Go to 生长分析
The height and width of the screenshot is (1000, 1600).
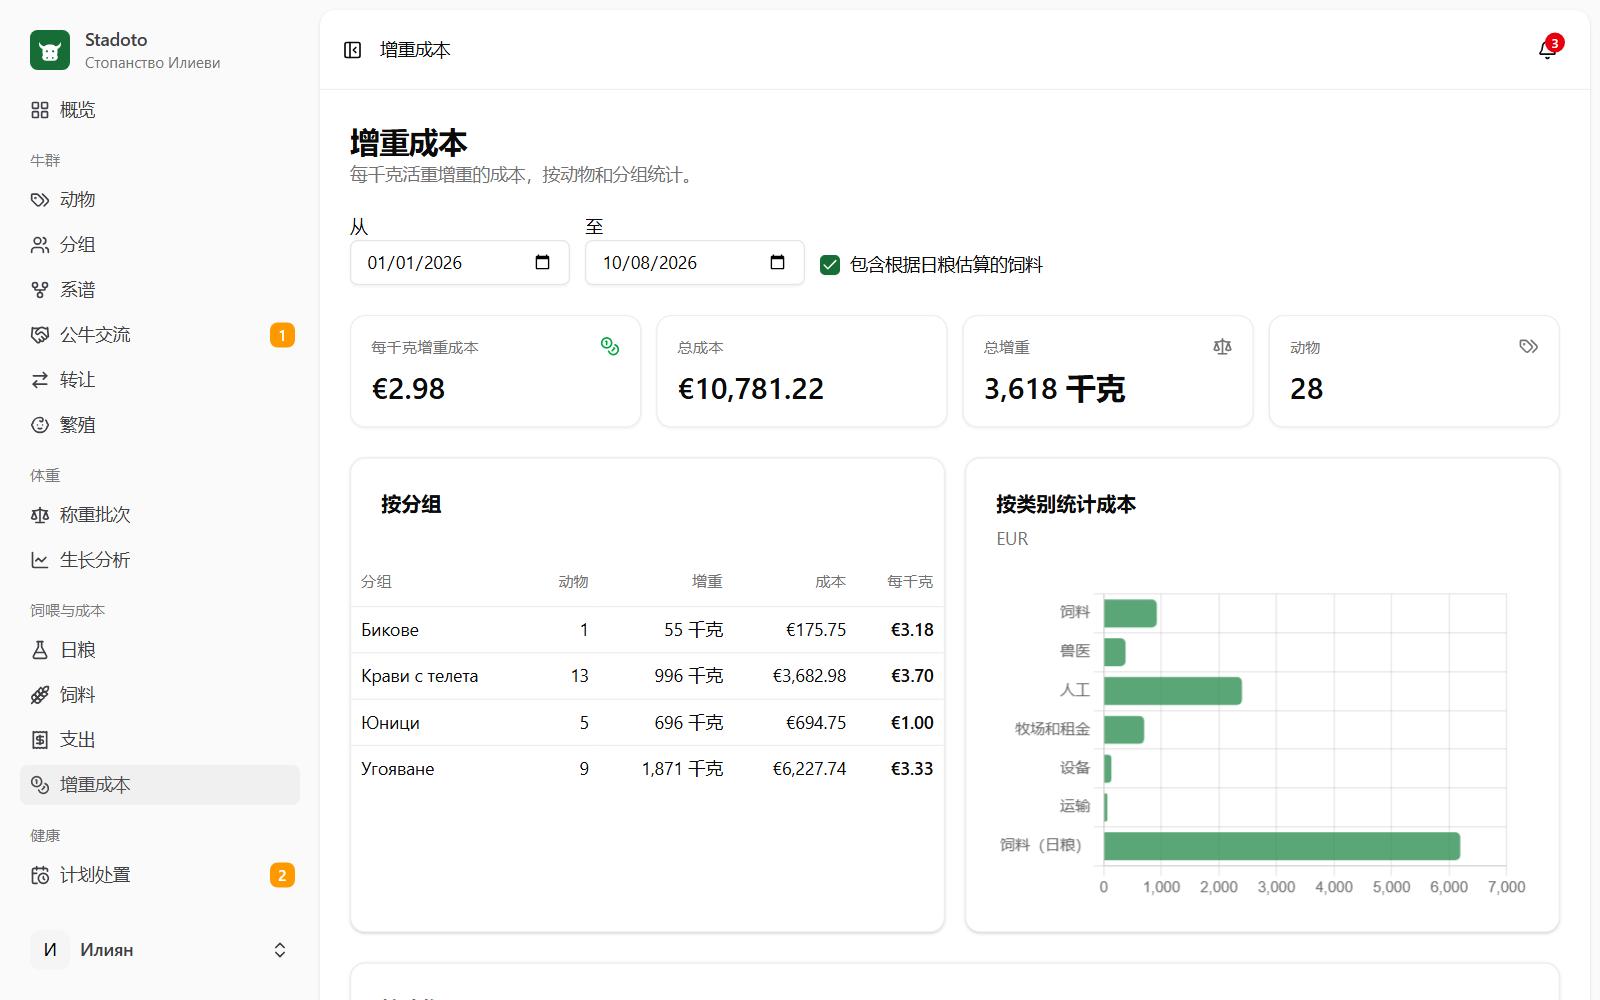(x=160, y=560)
